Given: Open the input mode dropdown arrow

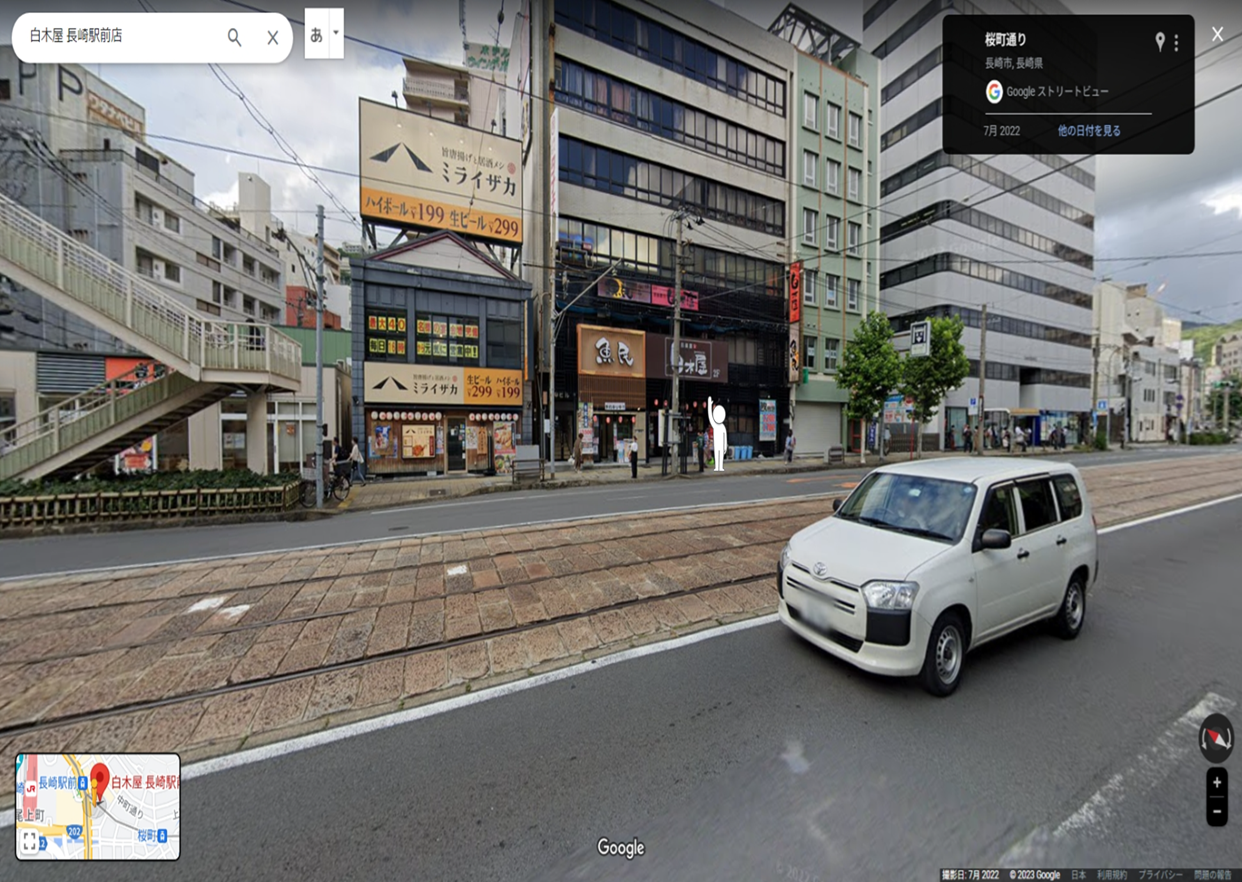Looking at the screenshot, I should tap(336, 33).
